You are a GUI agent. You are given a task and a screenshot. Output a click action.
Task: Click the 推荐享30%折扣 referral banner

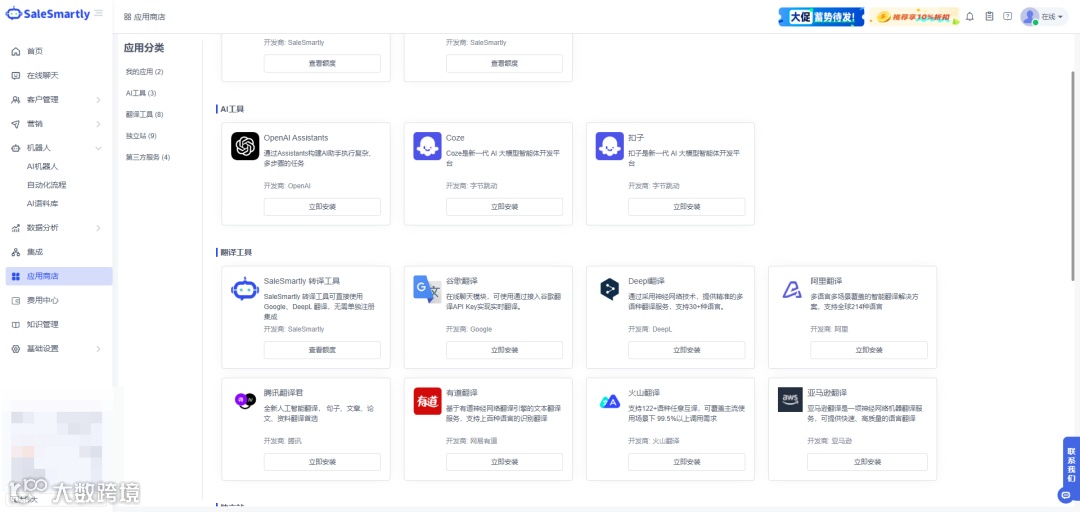click(x=914, y=17)
